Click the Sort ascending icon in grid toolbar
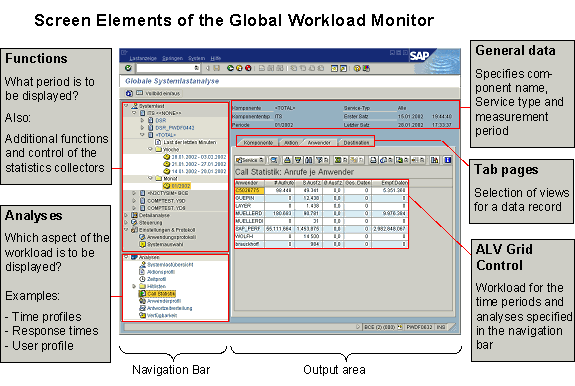Image resolution: width=575 pixels, height=386 pixels. [287, 160]
